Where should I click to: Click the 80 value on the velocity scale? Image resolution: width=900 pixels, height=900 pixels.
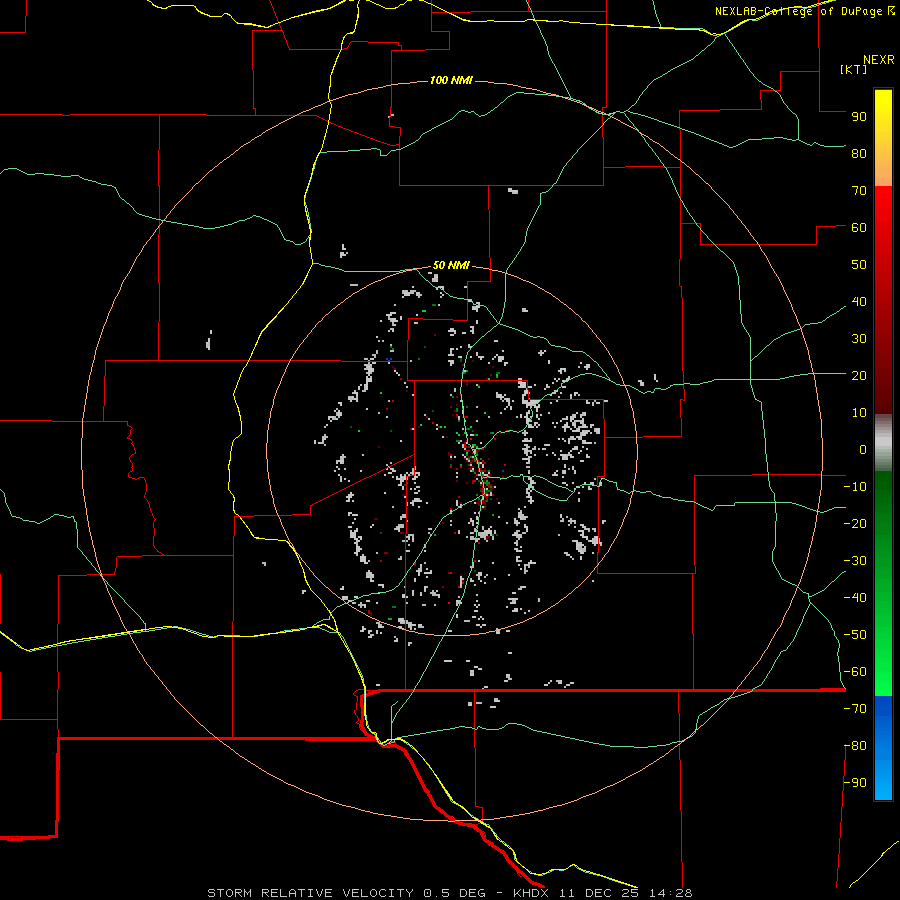pyautogui.click(x=859, y=153)
